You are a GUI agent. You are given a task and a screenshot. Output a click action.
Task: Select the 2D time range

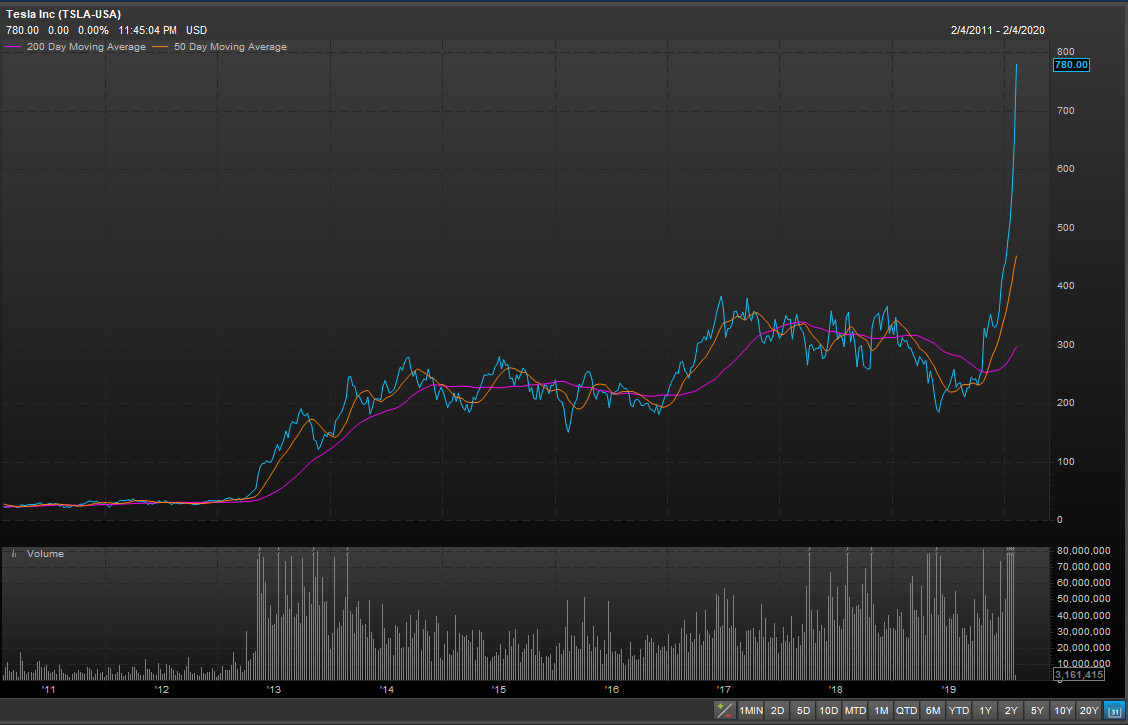tap(778, 711)
